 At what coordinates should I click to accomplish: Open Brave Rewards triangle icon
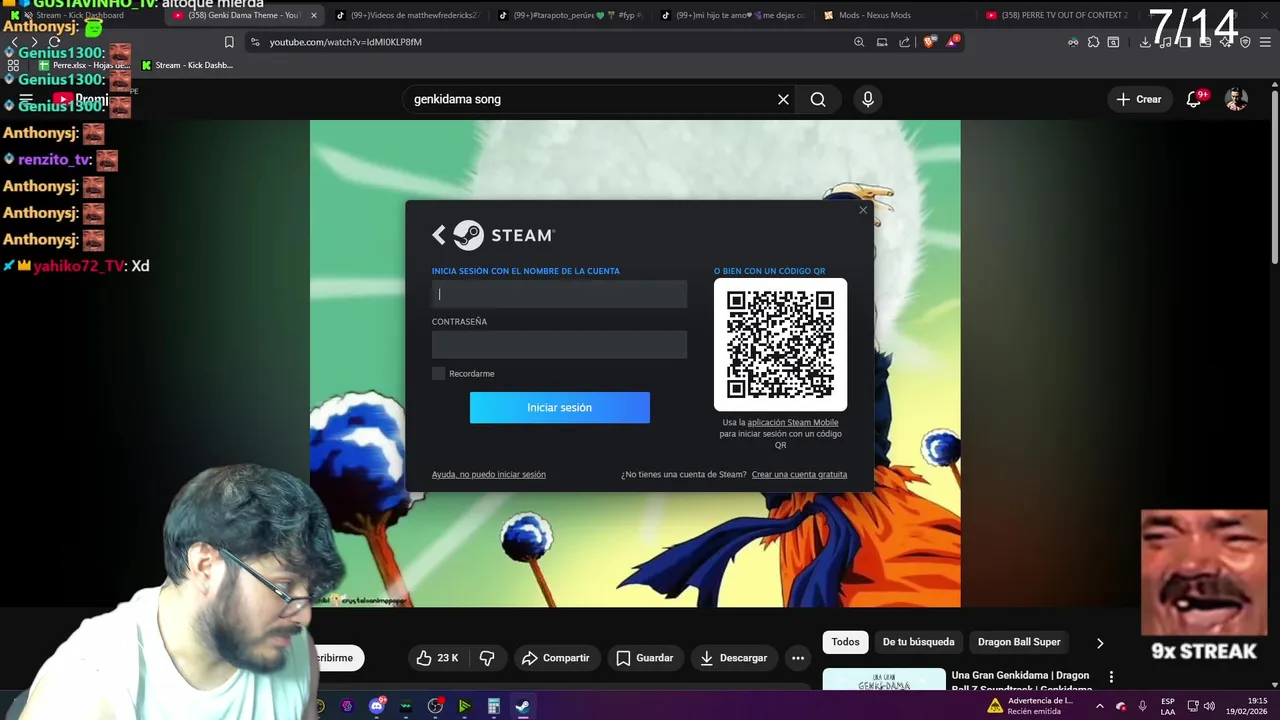click(954, 42)
